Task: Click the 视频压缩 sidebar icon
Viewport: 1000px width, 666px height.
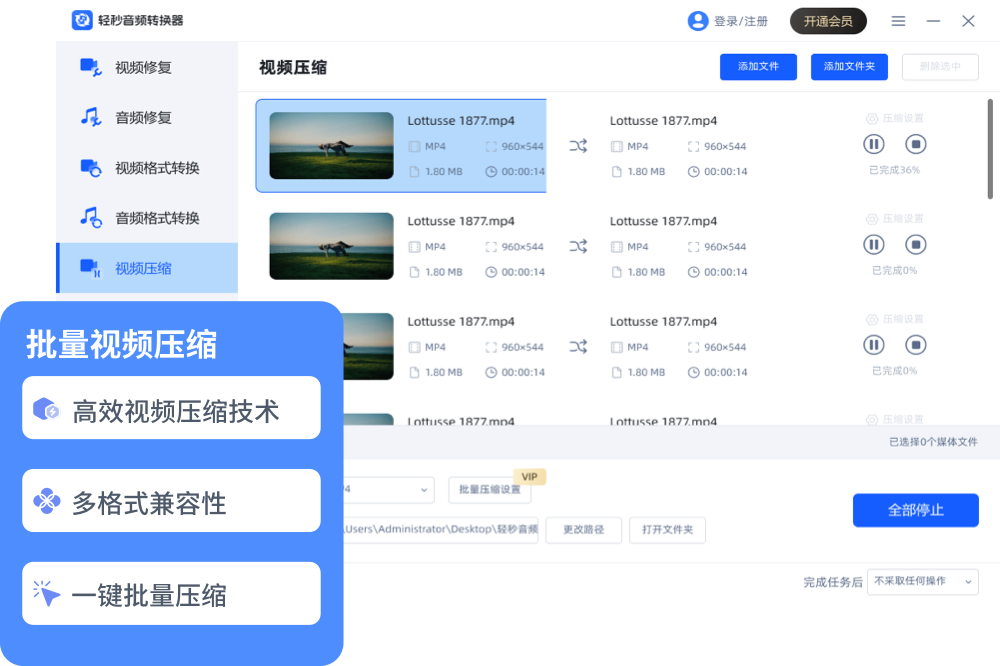Action: [x=91, y=268]
